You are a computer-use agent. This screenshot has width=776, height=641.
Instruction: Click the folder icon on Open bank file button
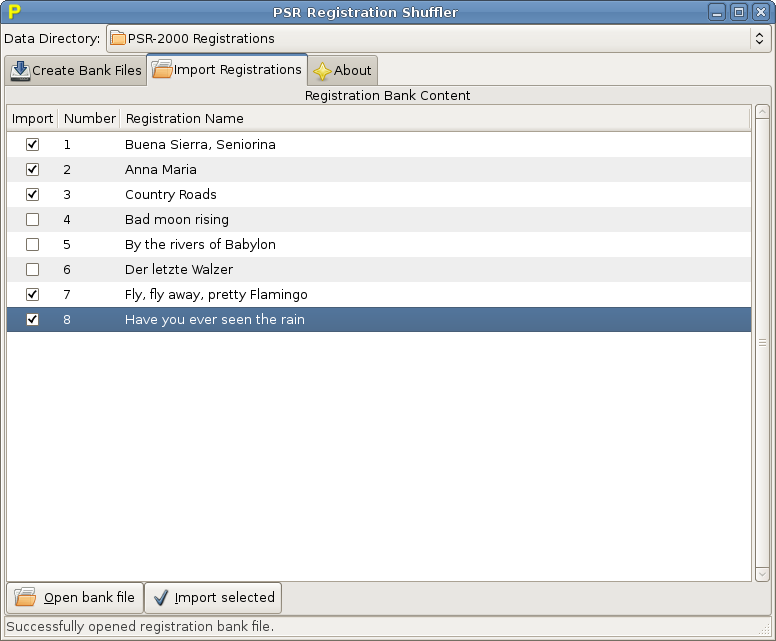(x=25, y=598)
